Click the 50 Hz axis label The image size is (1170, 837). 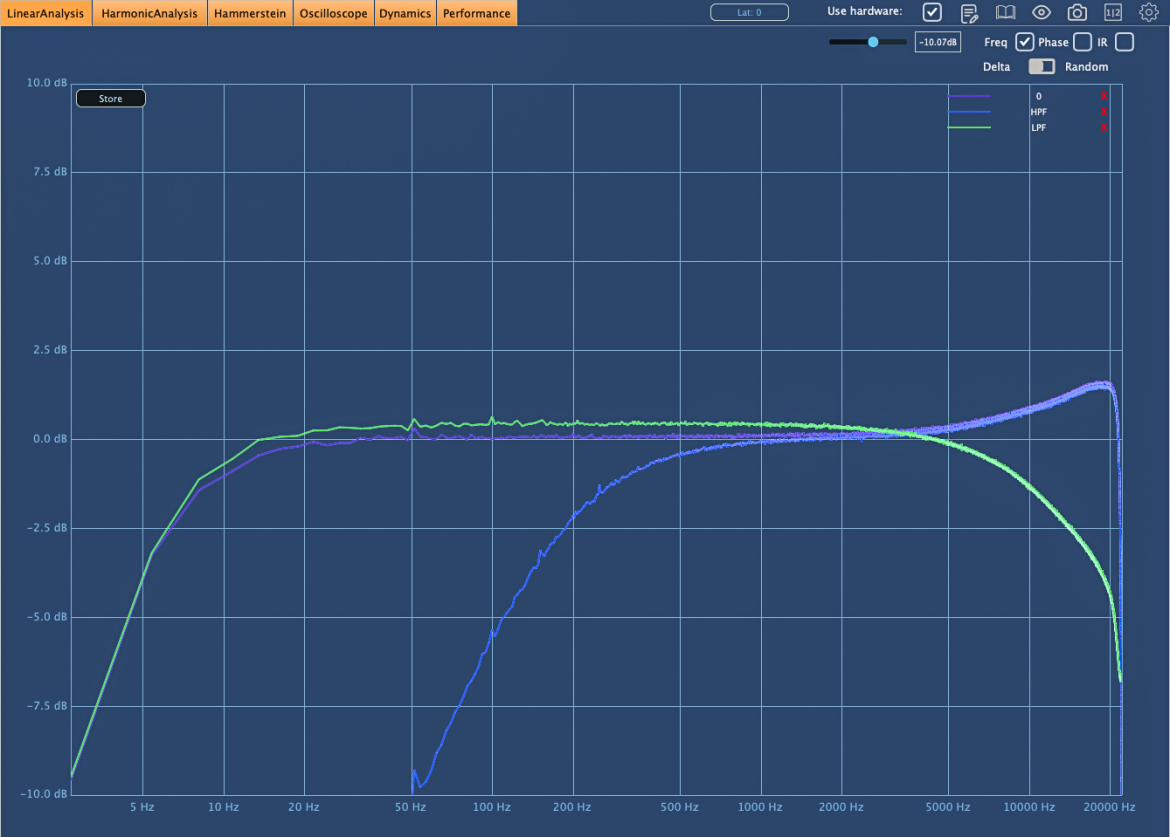(x=410, y=807)
